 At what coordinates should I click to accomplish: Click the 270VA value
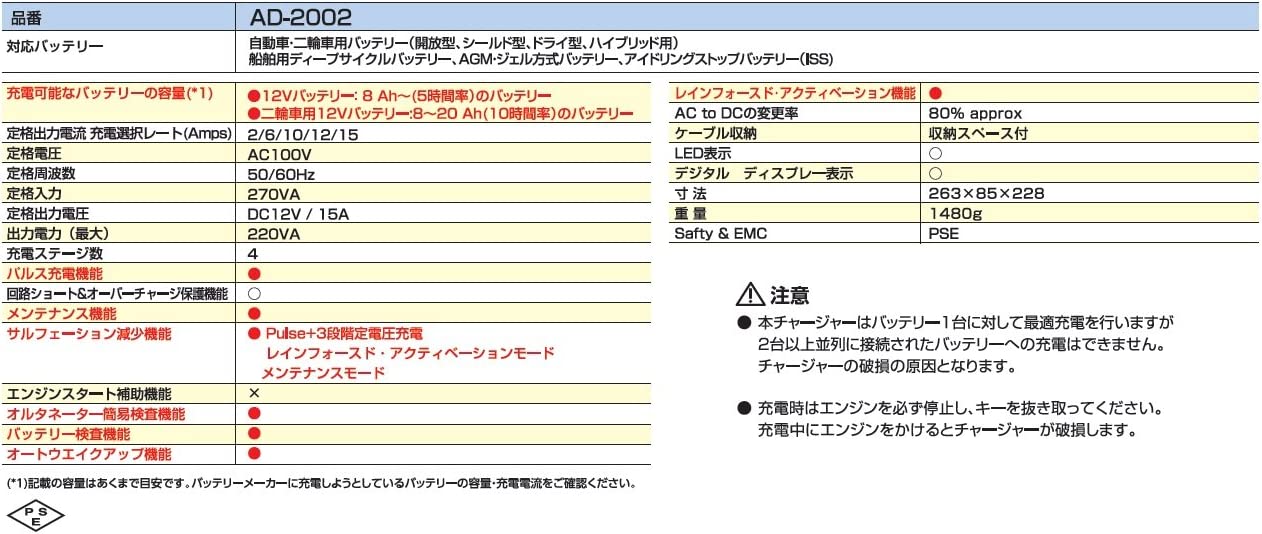point(273,194)
